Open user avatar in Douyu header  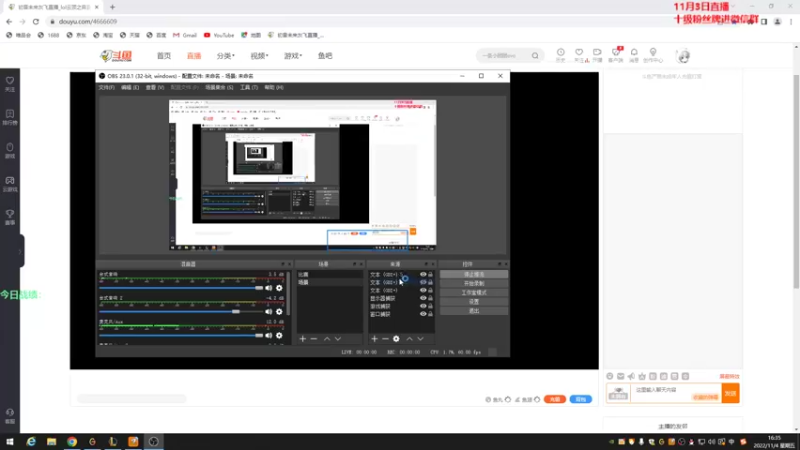coord(683,56)
